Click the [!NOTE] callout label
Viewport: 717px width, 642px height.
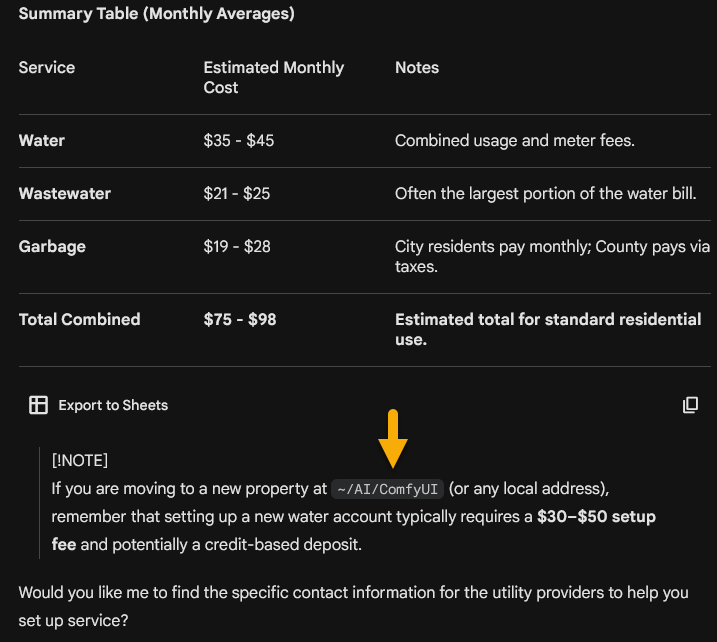pyautogui.click(x=80, y=460)
